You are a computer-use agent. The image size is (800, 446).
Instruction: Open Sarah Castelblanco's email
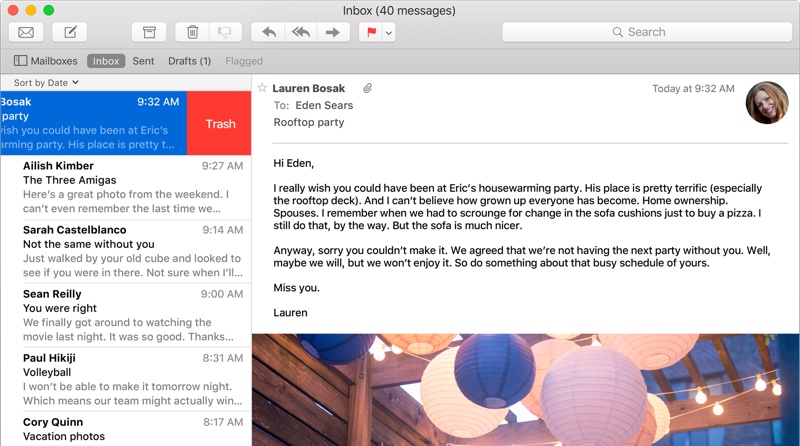[x=126, y=252]
